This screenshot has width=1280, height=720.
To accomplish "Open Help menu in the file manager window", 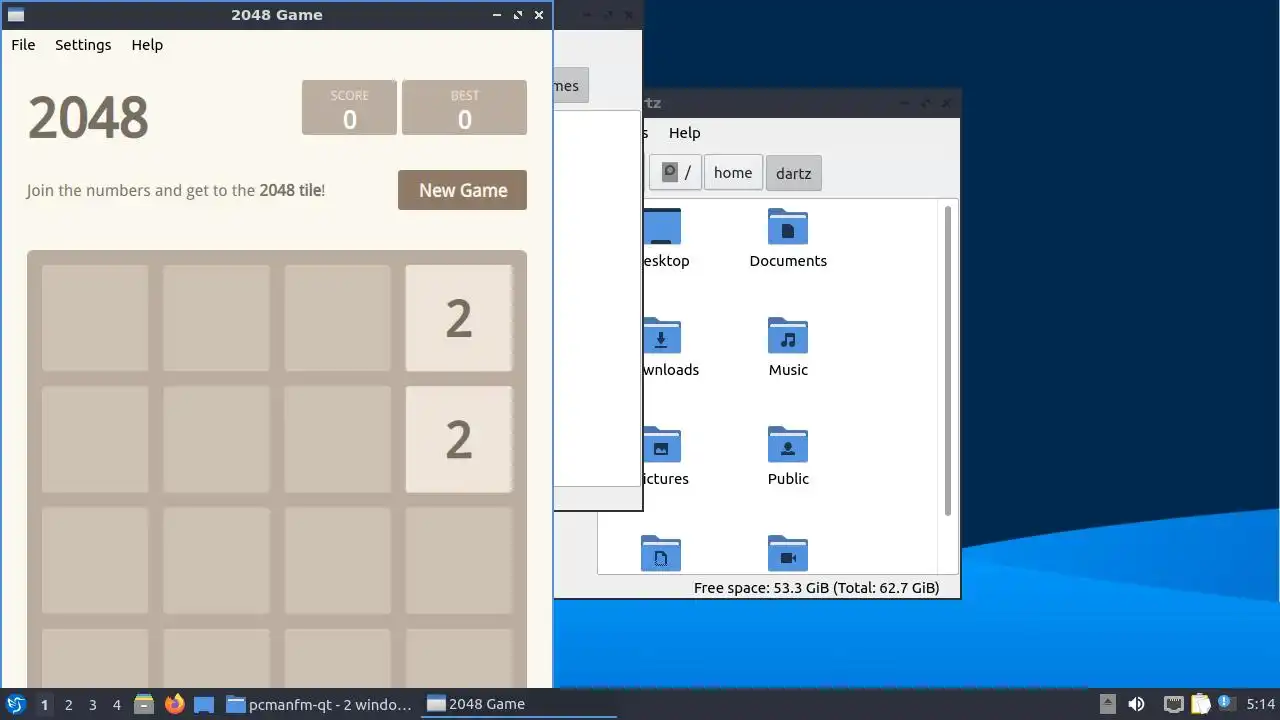I will click(684, 133).
